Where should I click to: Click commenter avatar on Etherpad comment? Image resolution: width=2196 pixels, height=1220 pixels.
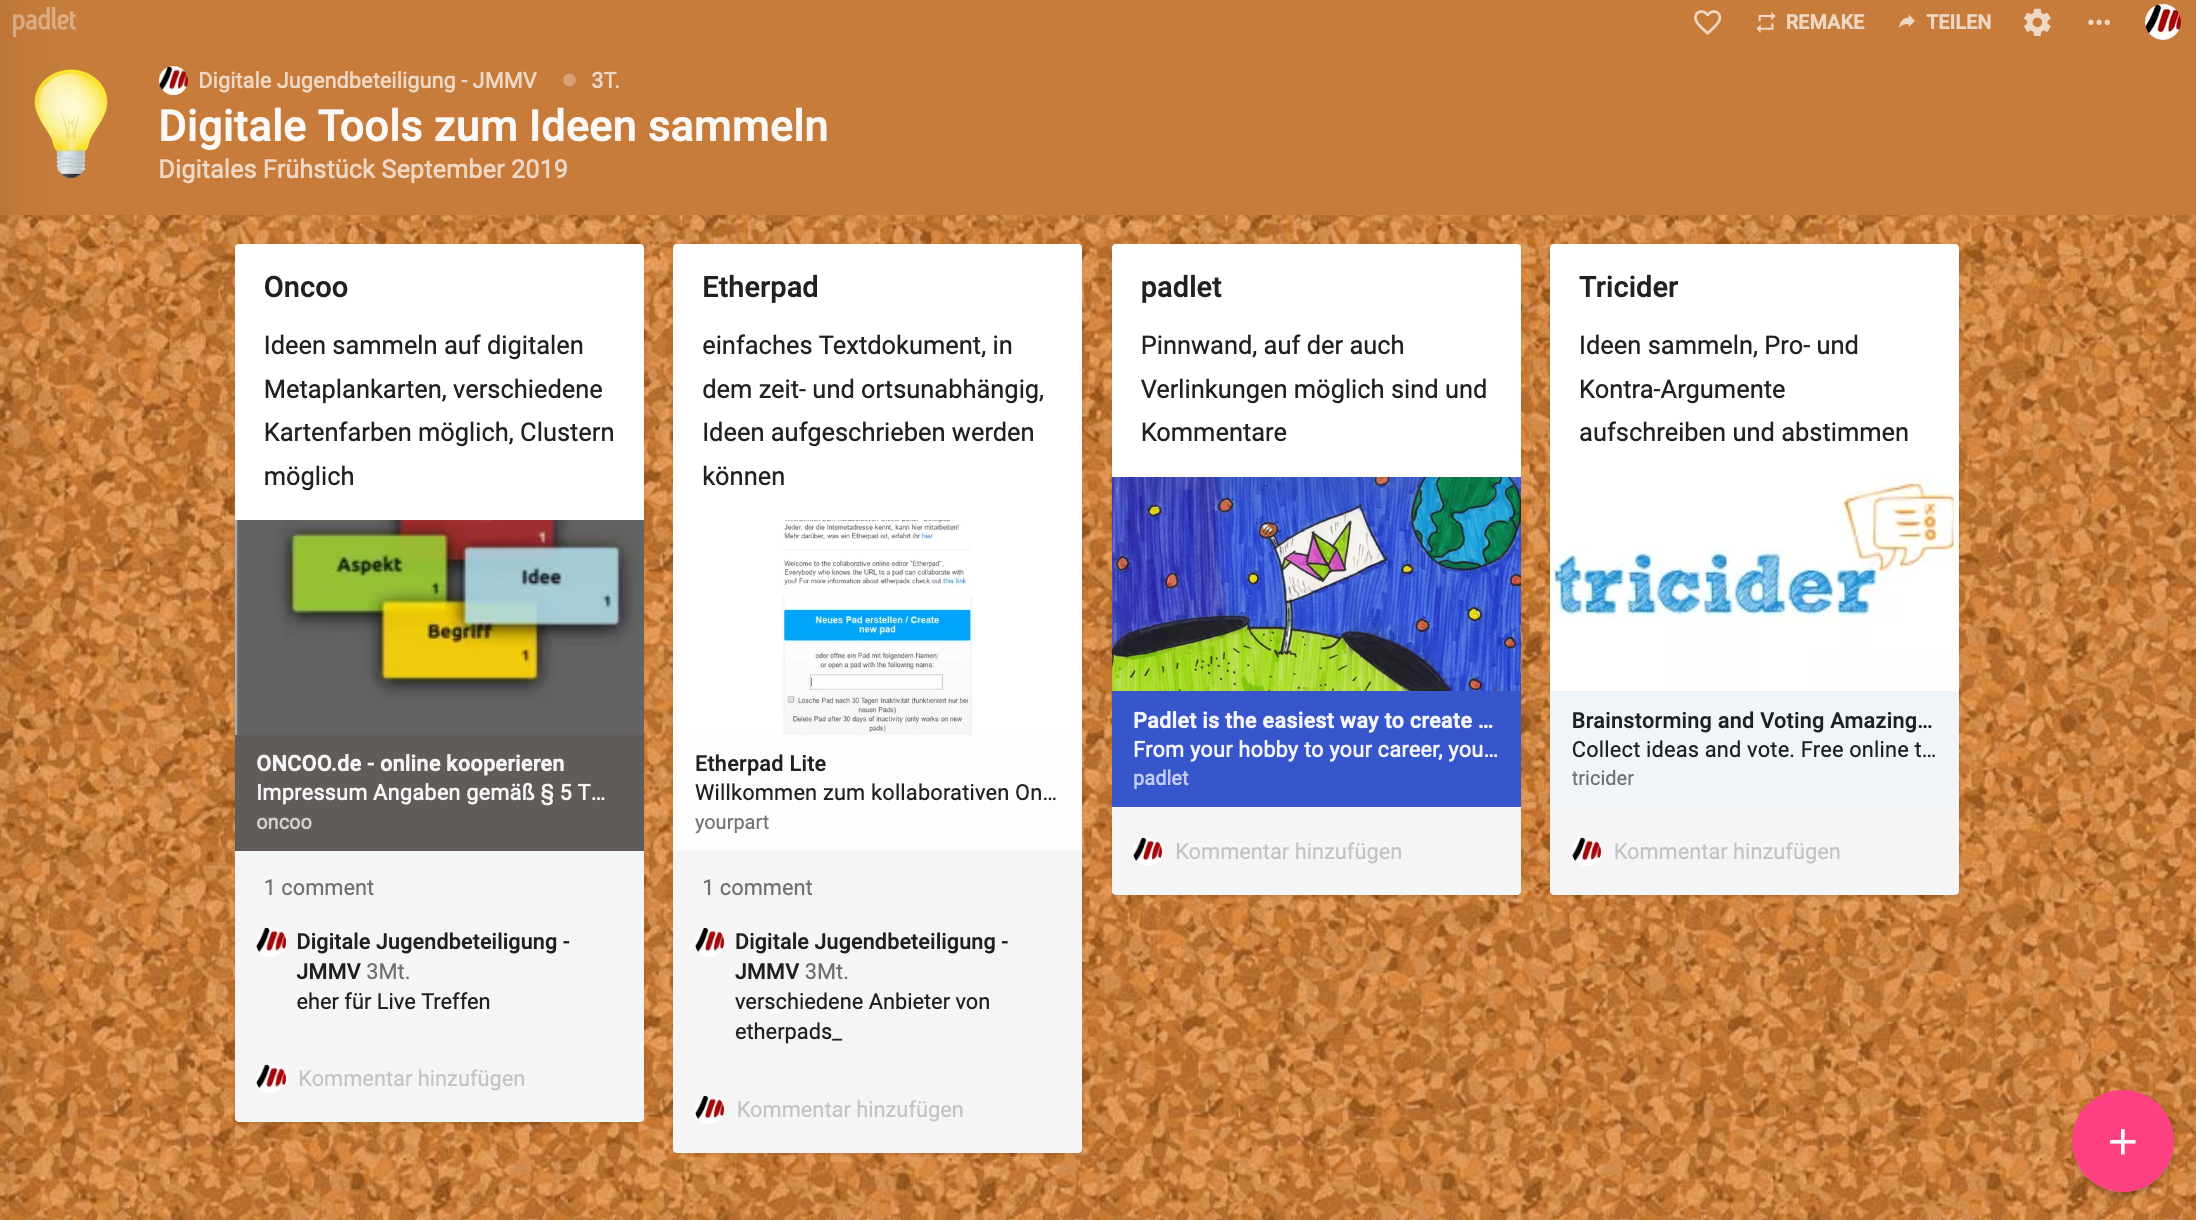710,941
